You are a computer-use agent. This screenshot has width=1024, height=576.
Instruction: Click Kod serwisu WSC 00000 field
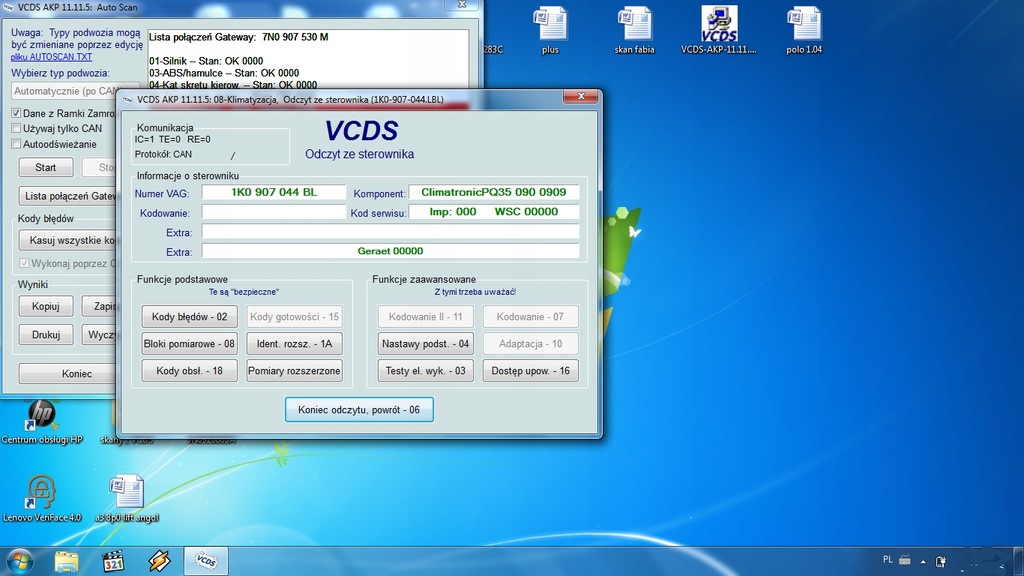(x=494, y=212)
